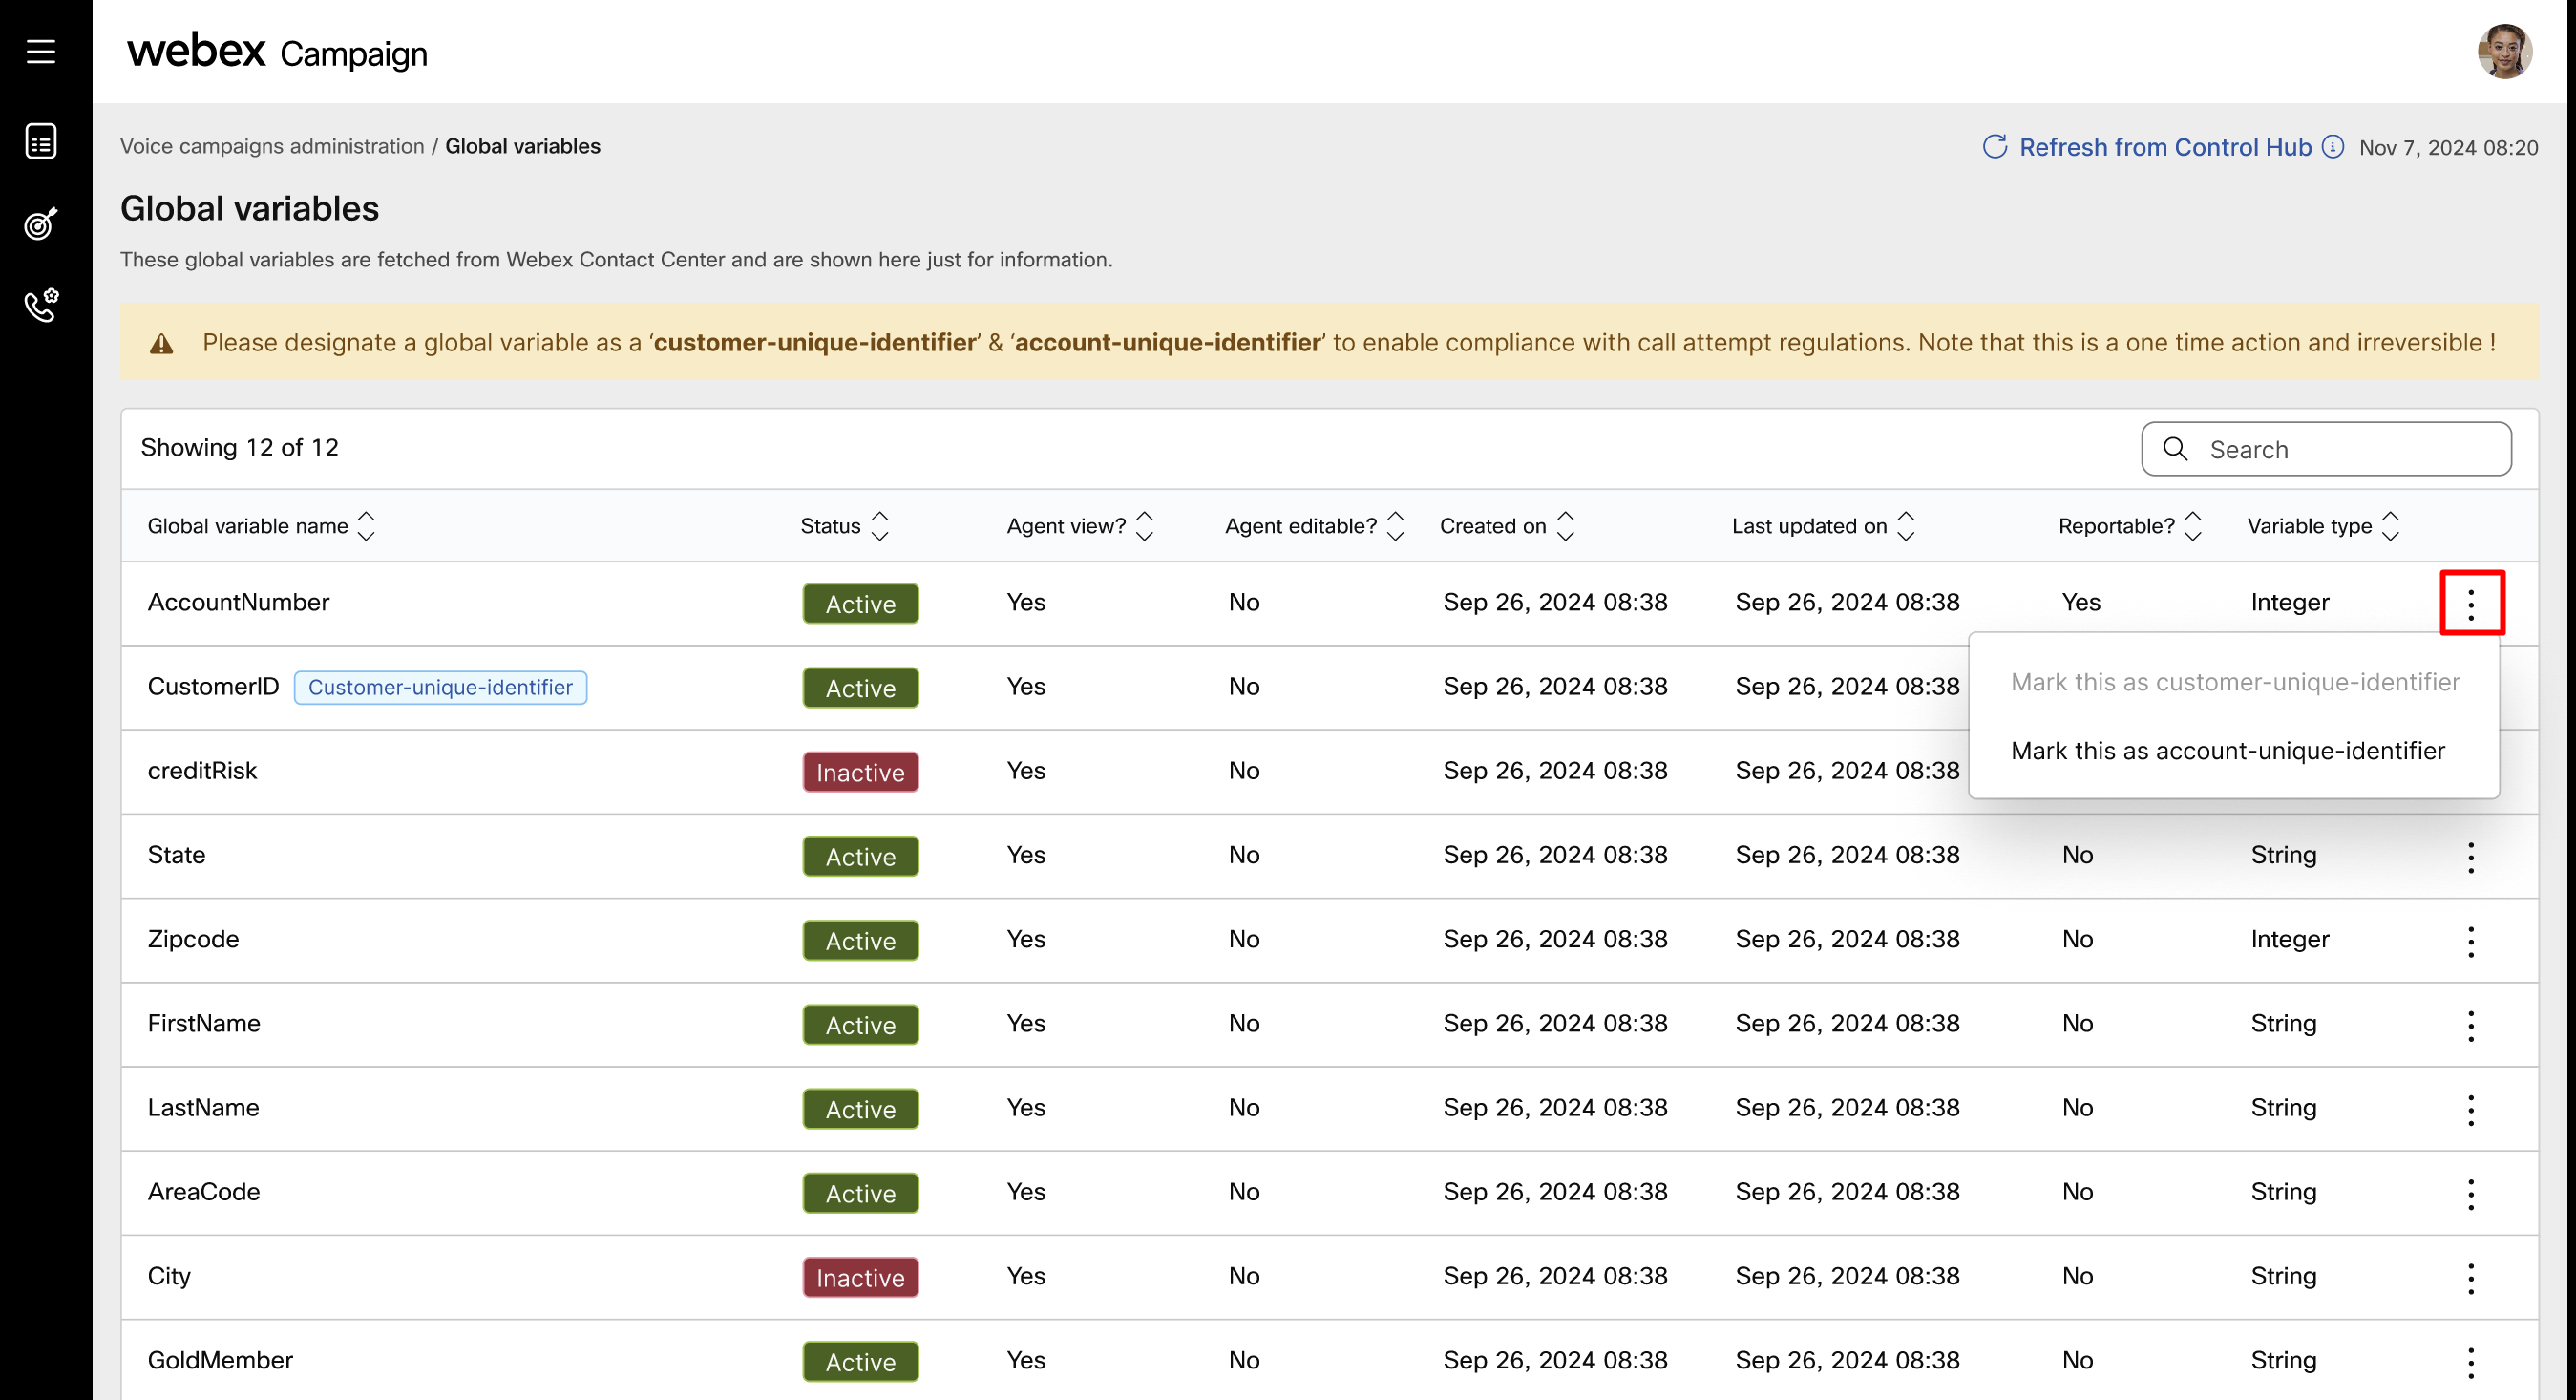Click the info icon beside Refresh link
The image size is (2576, 1400).
(x=2333, y=147)
